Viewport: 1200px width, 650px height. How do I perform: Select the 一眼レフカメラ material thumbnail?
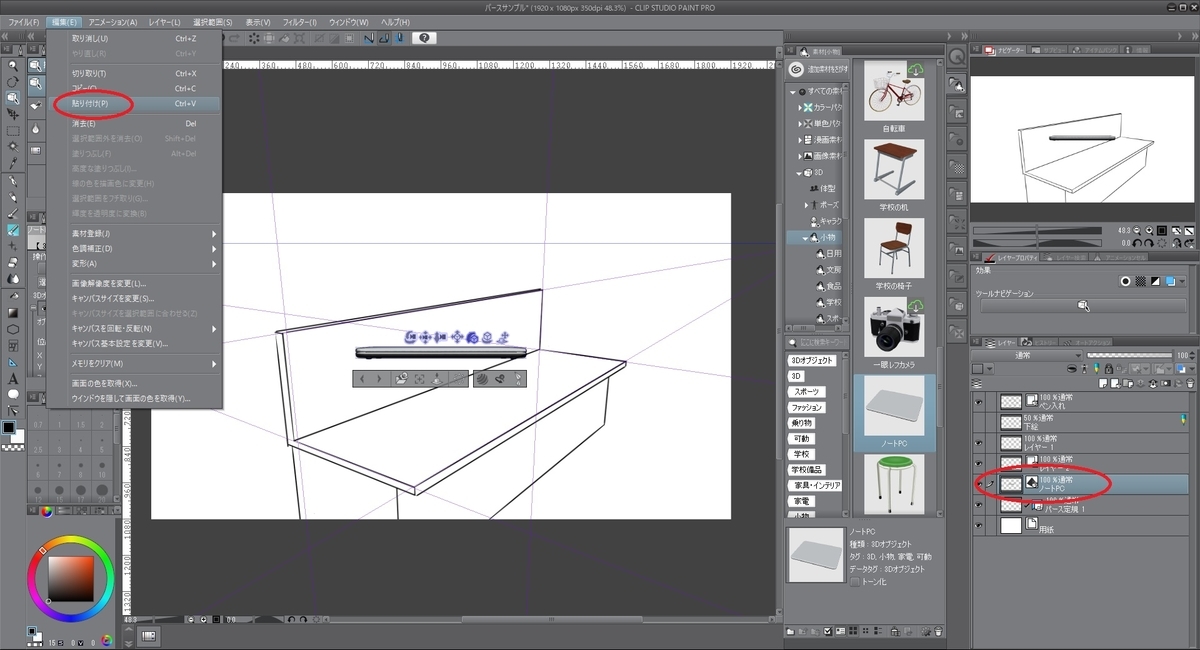[x=893, y=327]
